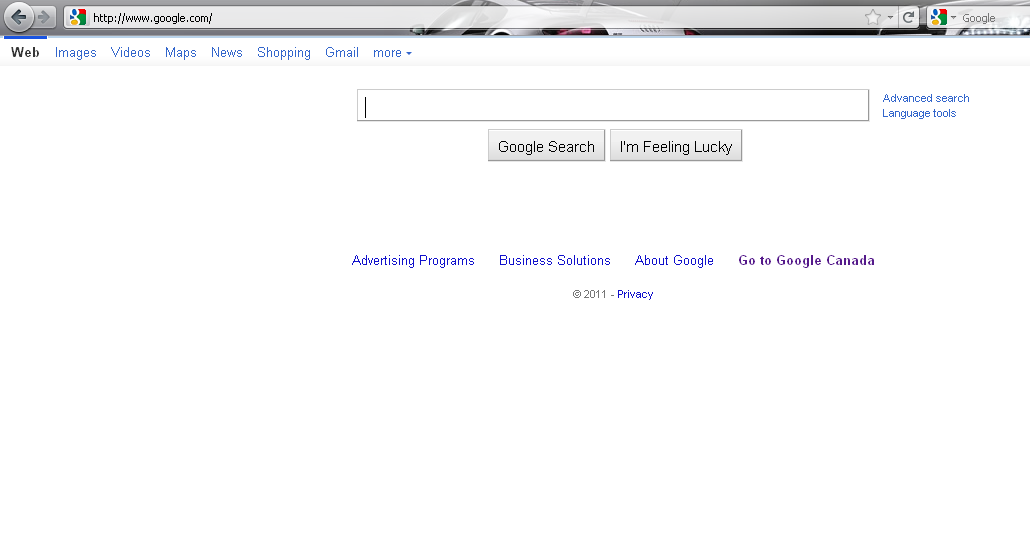The image size is (1030, 535).
Task: Click Go to Google Canada link
Action: 807,260
